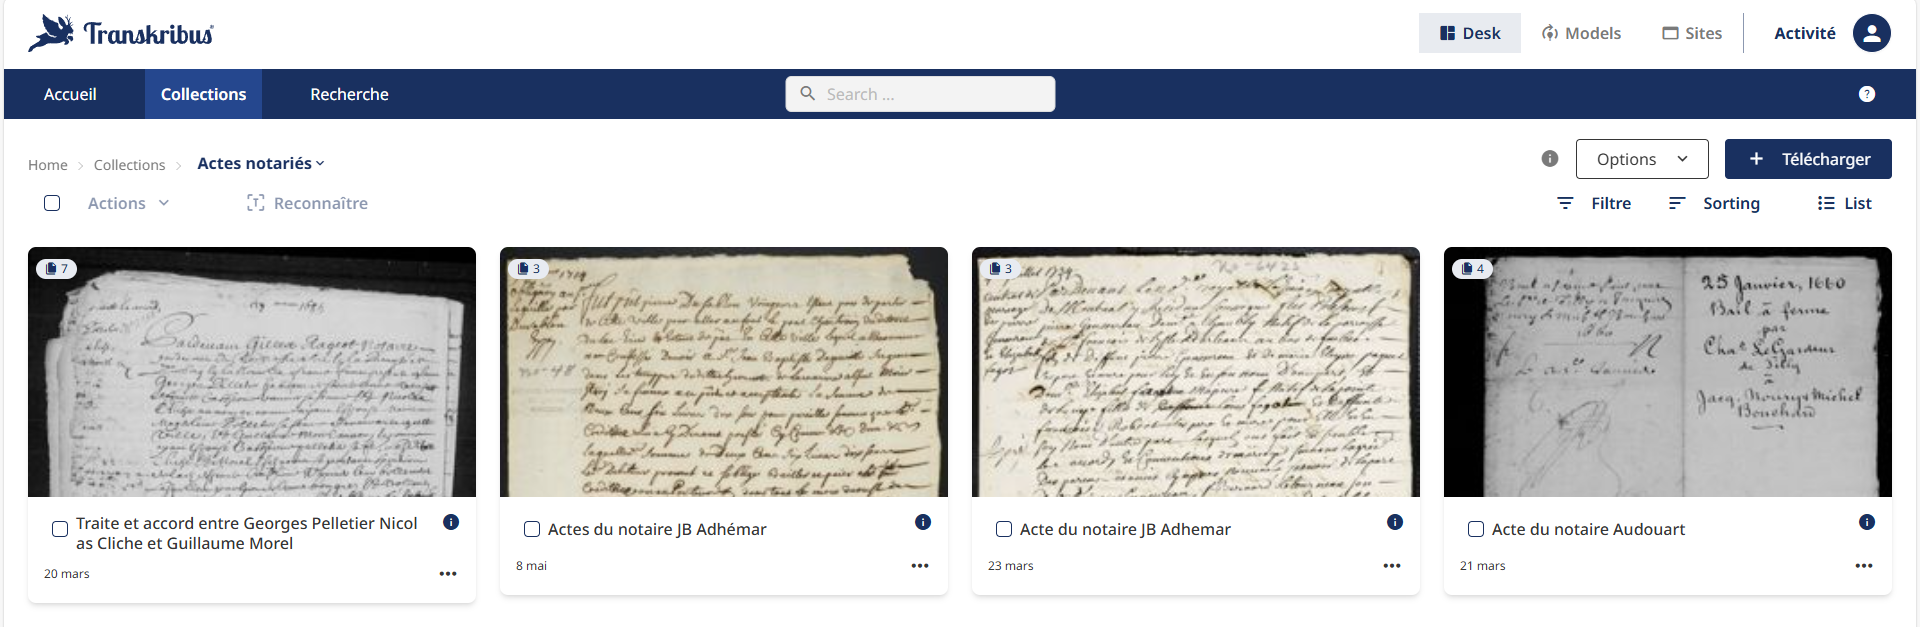Select the Acte du notaire Audouart checkbox
Image resolution: width=1920 pixels, height=627 pixels.
coord(1476,529)
